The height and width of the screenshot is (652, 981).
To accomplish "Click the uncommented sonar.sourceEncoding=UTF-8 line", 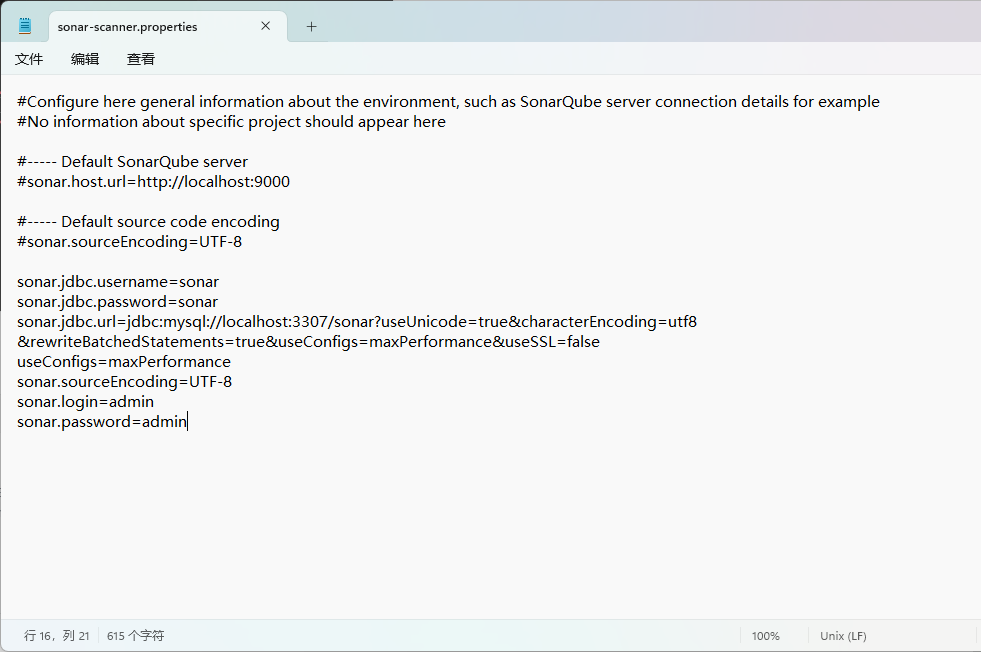I will point(125,382).
